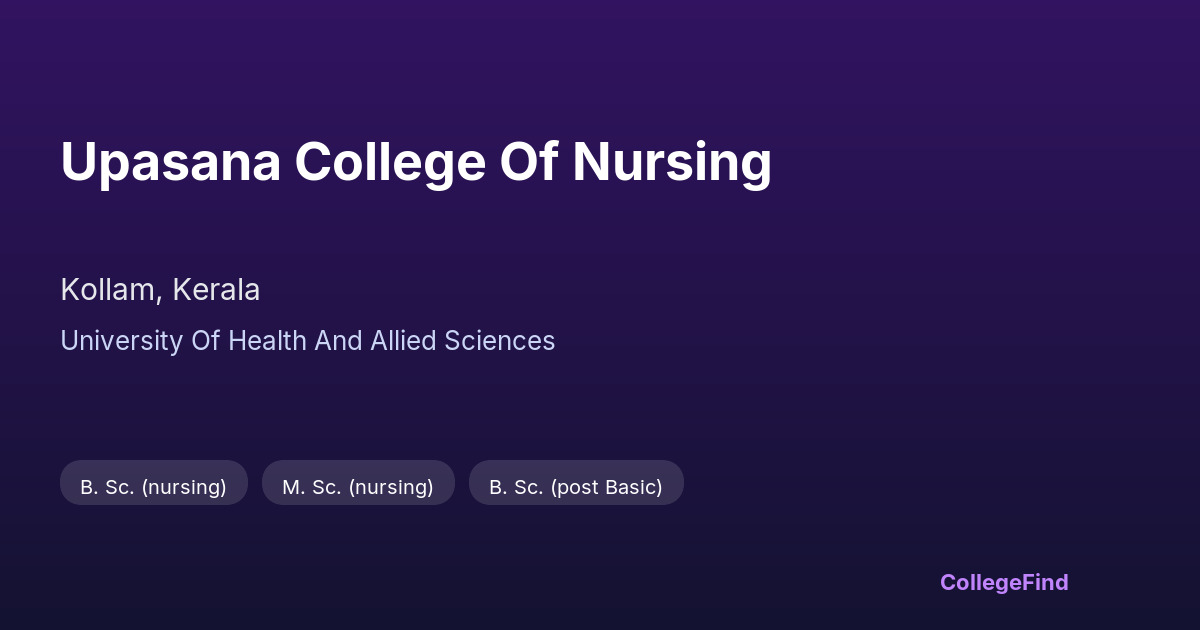Screen dimensions: 1200x630
Task: Click "(post Basic)" in the last chip
Action: tap(606, 487)
